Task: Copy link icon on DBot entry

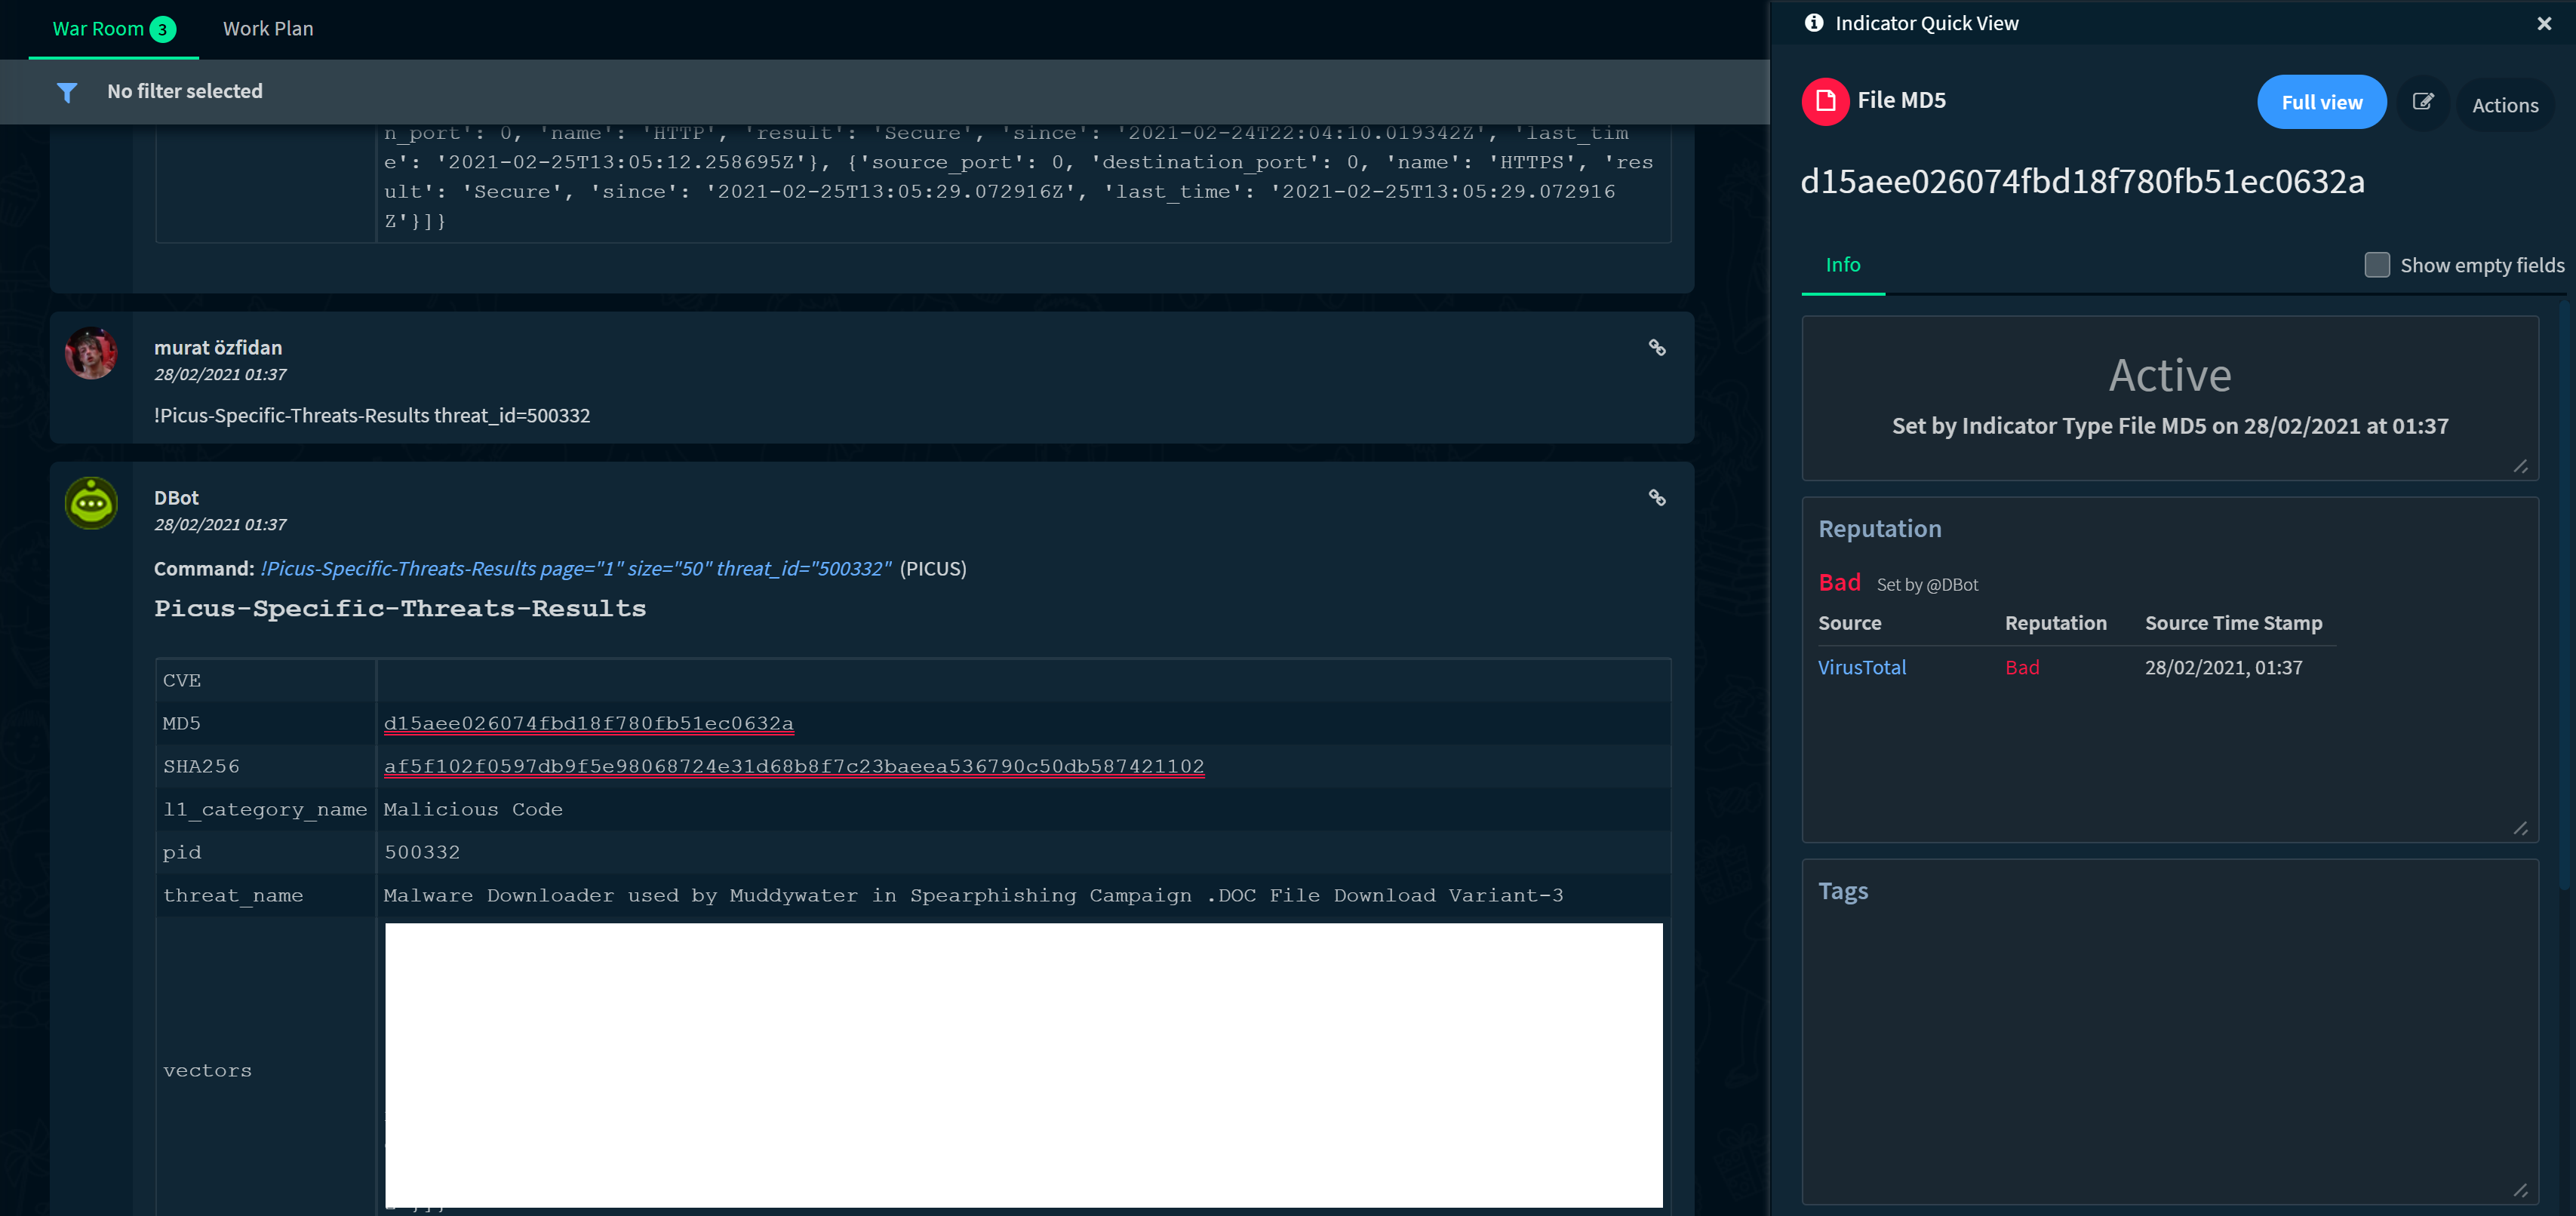Action: (x=1656, y=498)
